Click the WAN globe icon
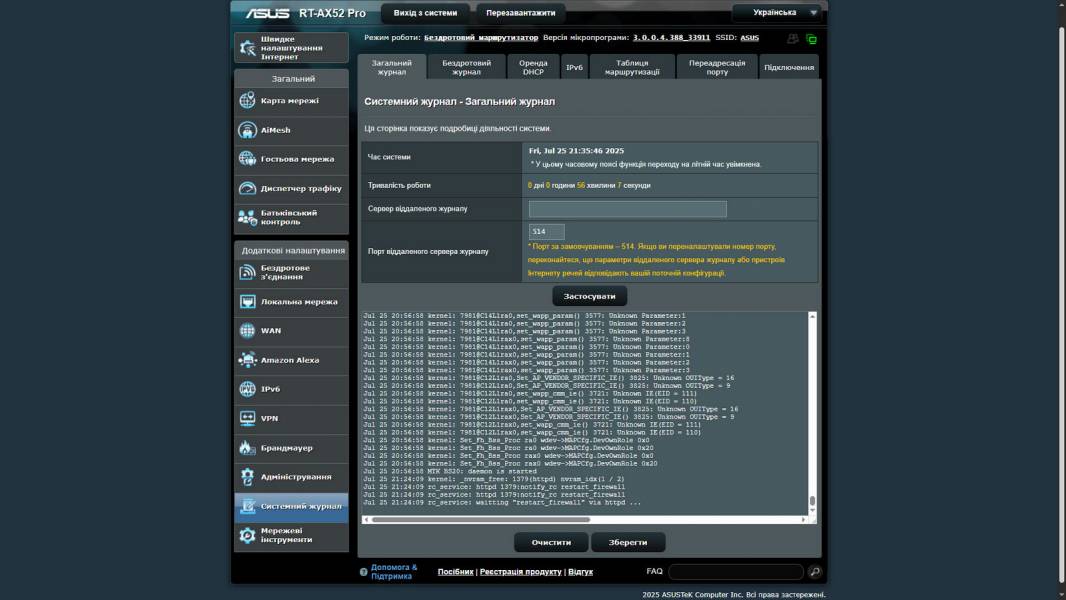Viewport: 1066px width, 600px height. (x=247, y=330)
